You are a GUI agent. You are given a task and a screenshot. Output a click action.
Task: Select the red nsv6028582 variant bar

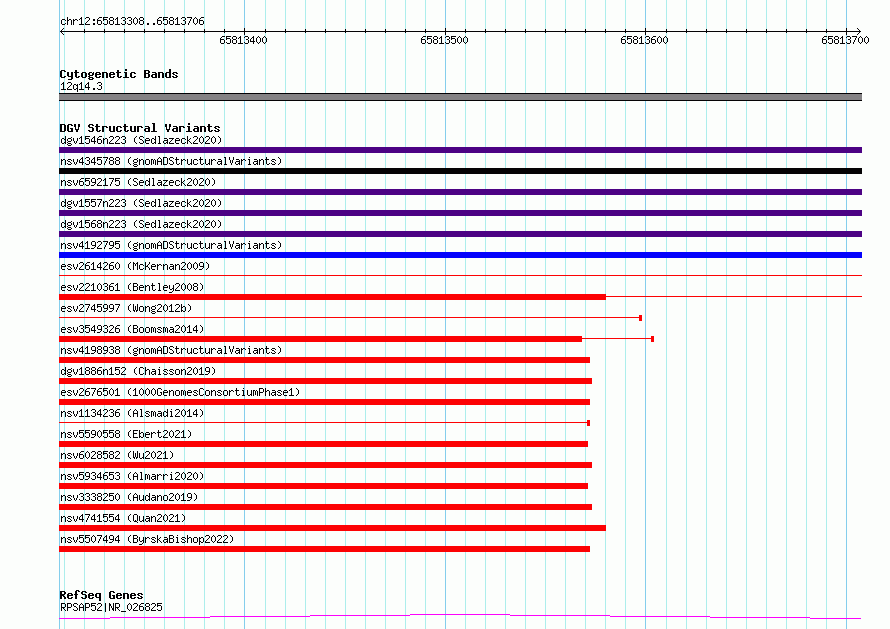pos(326,465)
